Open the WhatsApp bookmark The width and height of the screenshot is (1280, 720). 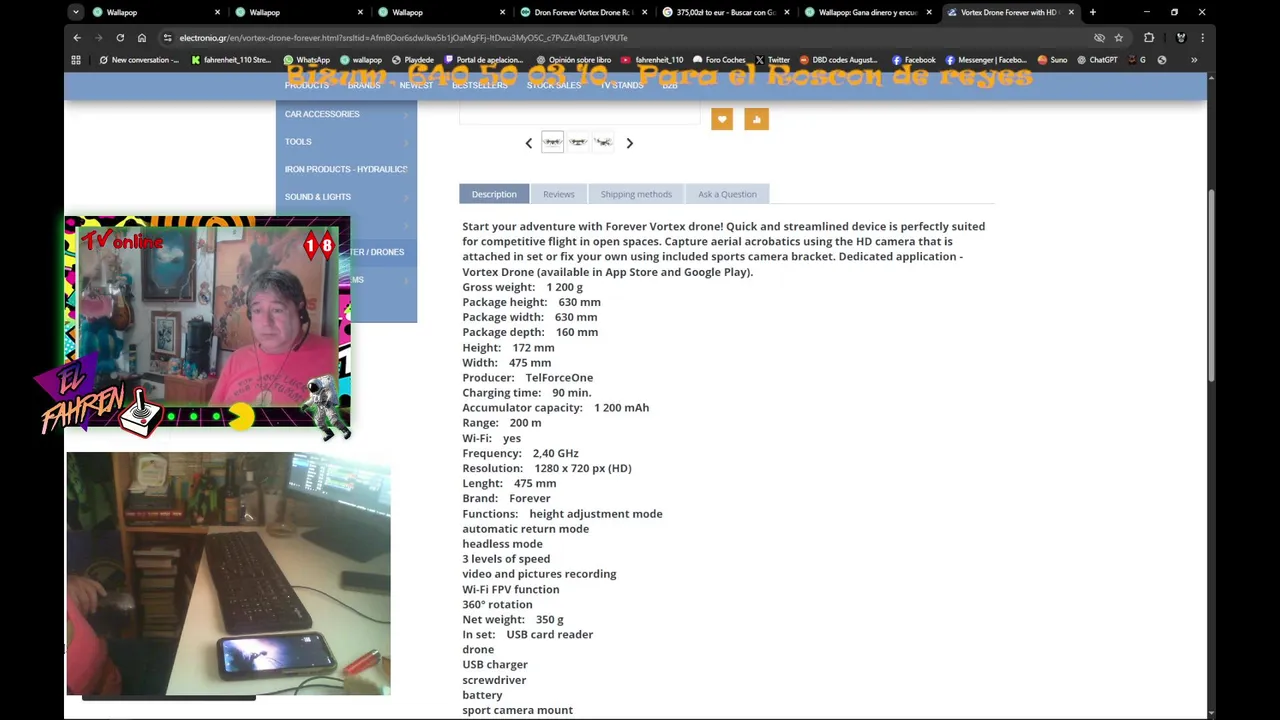[x=307, y=60]
